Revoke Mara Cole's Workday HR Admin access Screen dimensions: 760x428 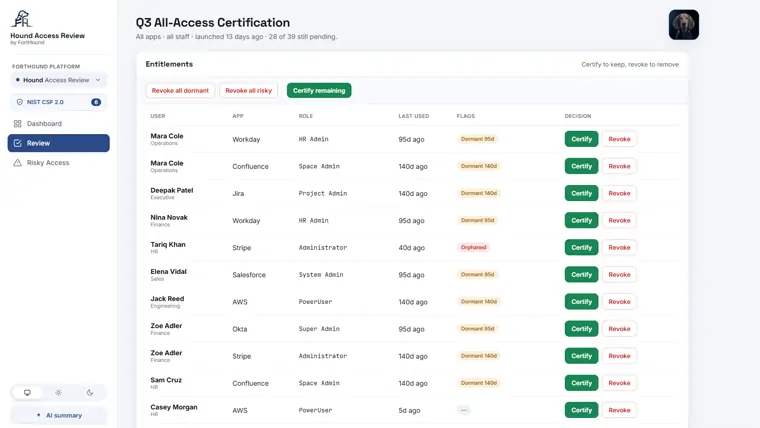tap(619, 139)
